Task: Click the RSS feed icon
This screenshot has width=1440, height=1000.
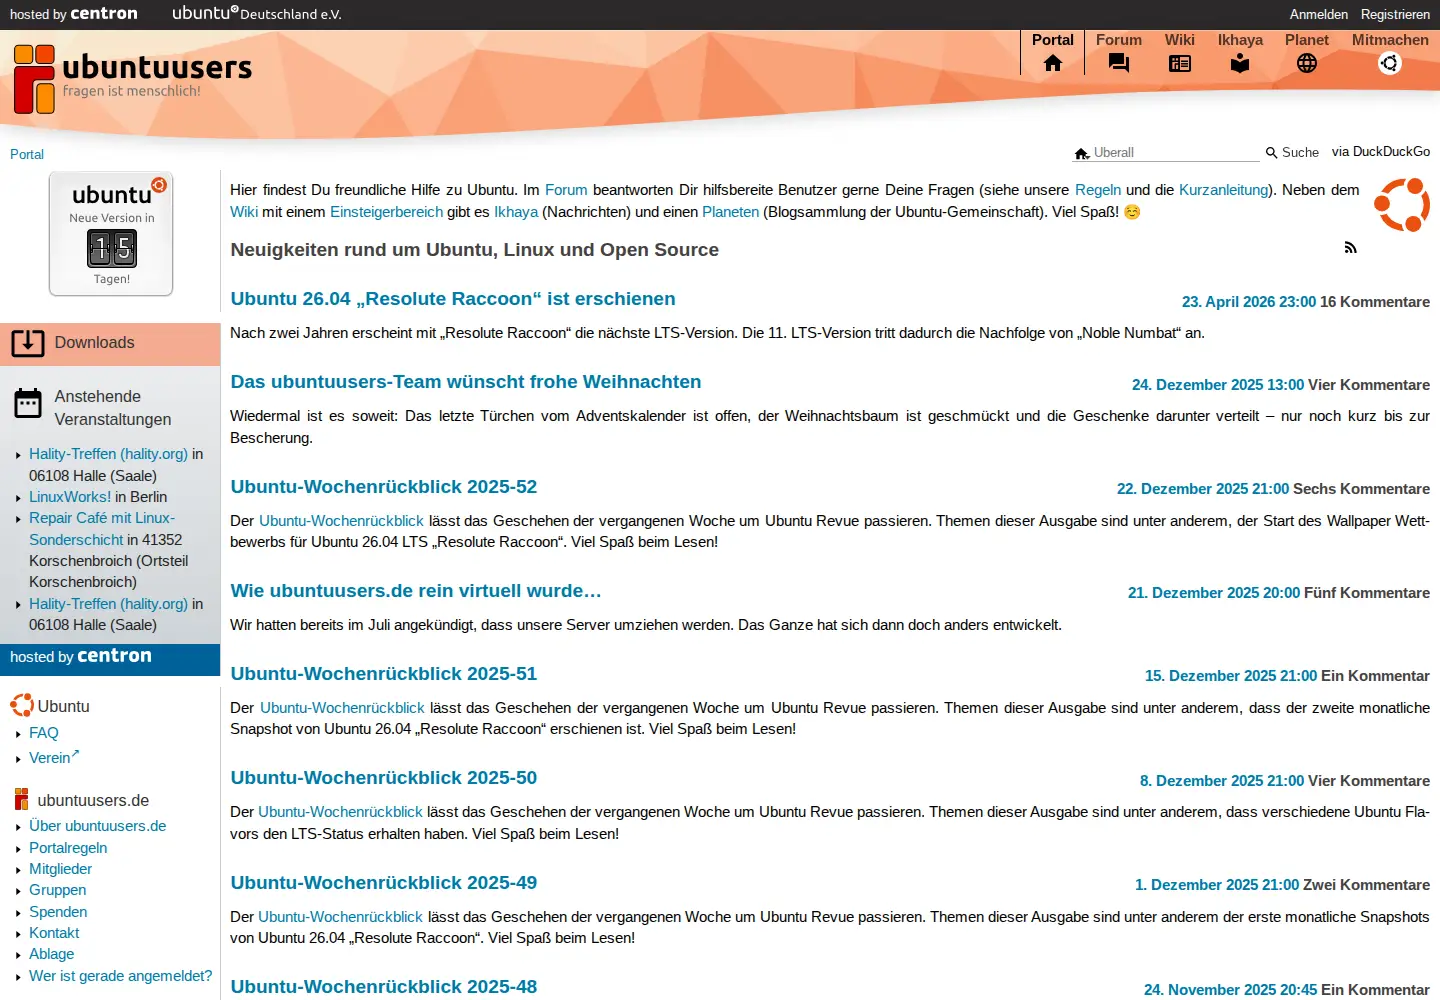Action: click(x=1350, y=247)
